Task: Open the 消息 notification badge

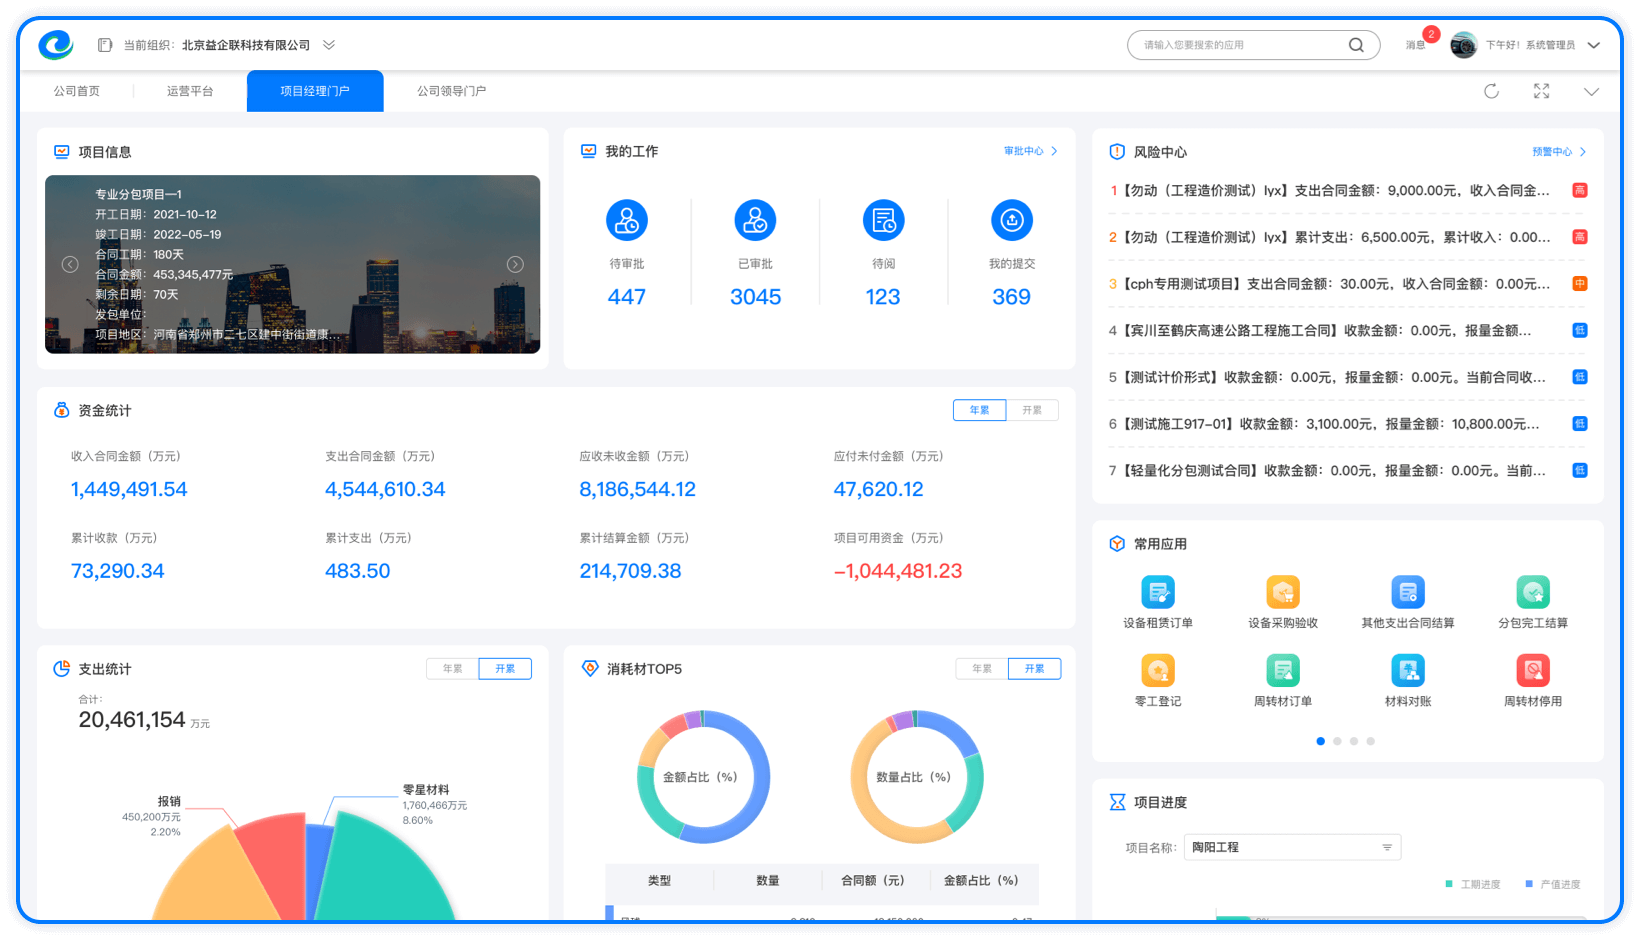Action: pyautogui.click(x=1431, y=35)
